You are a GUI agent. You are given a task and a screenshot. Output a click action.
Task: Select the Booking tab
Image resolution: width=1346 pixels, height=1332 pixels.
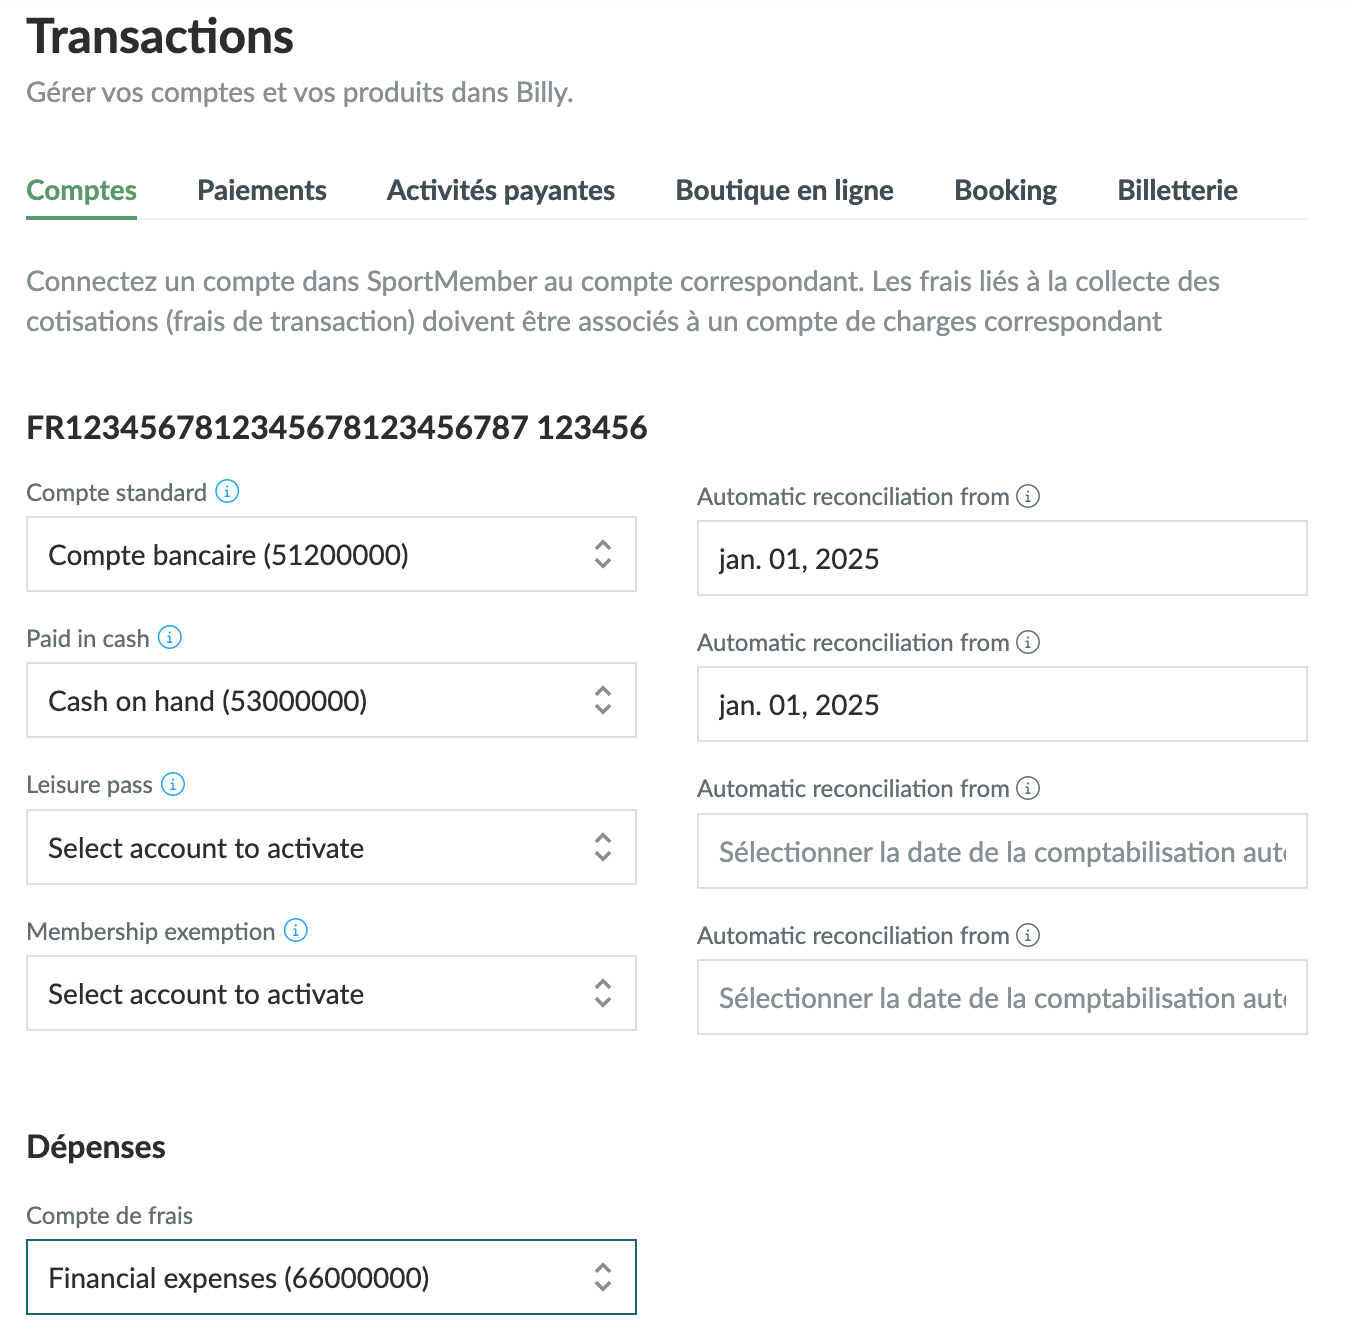(1006, 190)
